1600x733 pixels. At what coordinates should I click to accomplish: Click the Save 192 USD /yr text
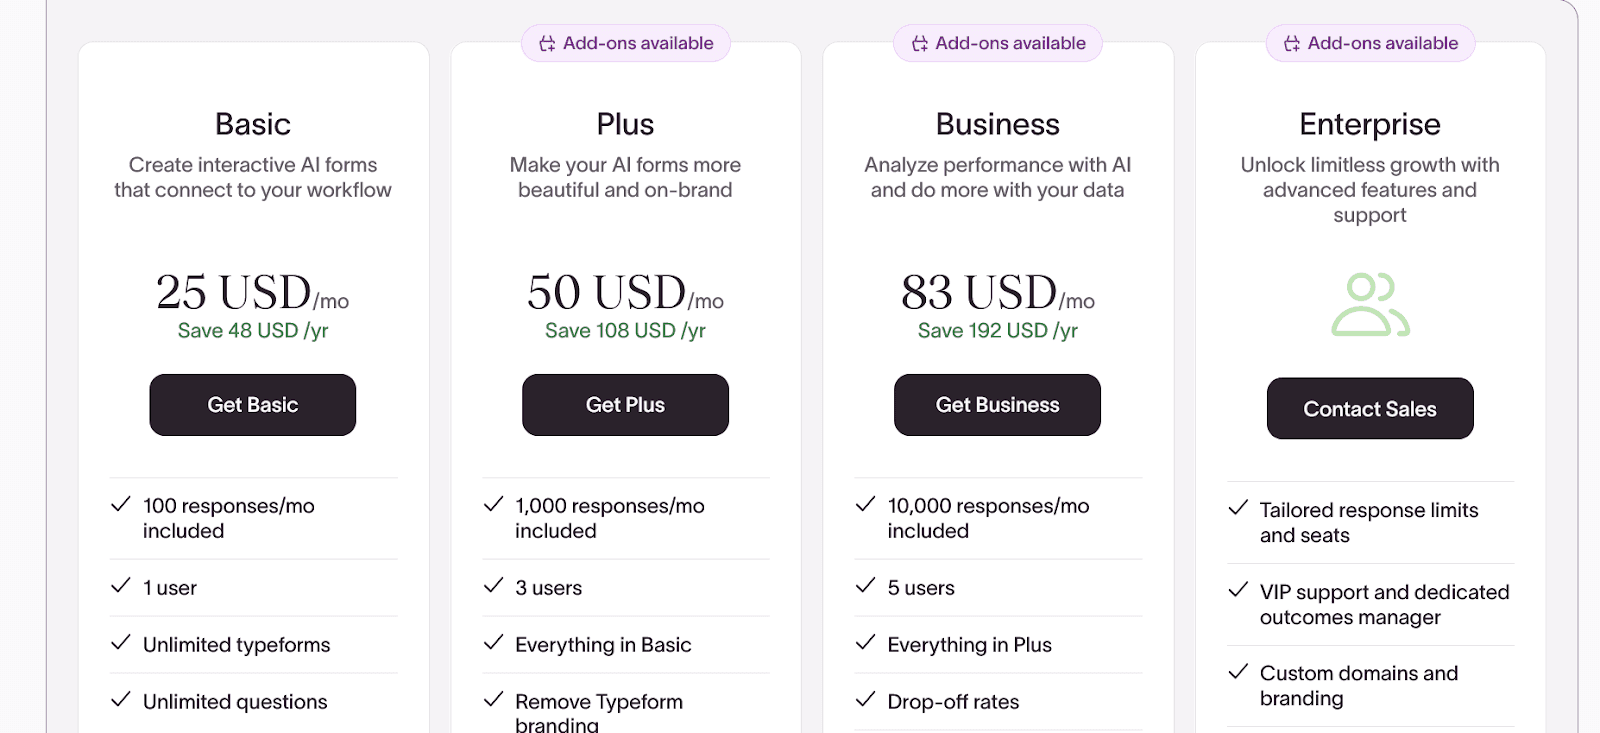[997, 331]
